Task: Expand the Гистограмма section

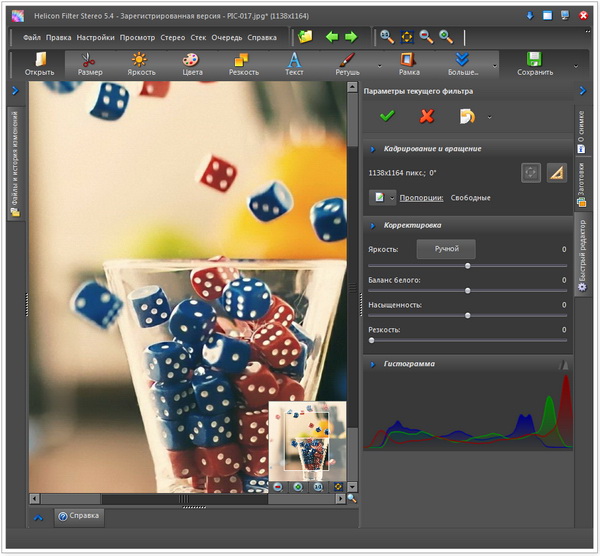Action: click(373, 364)
